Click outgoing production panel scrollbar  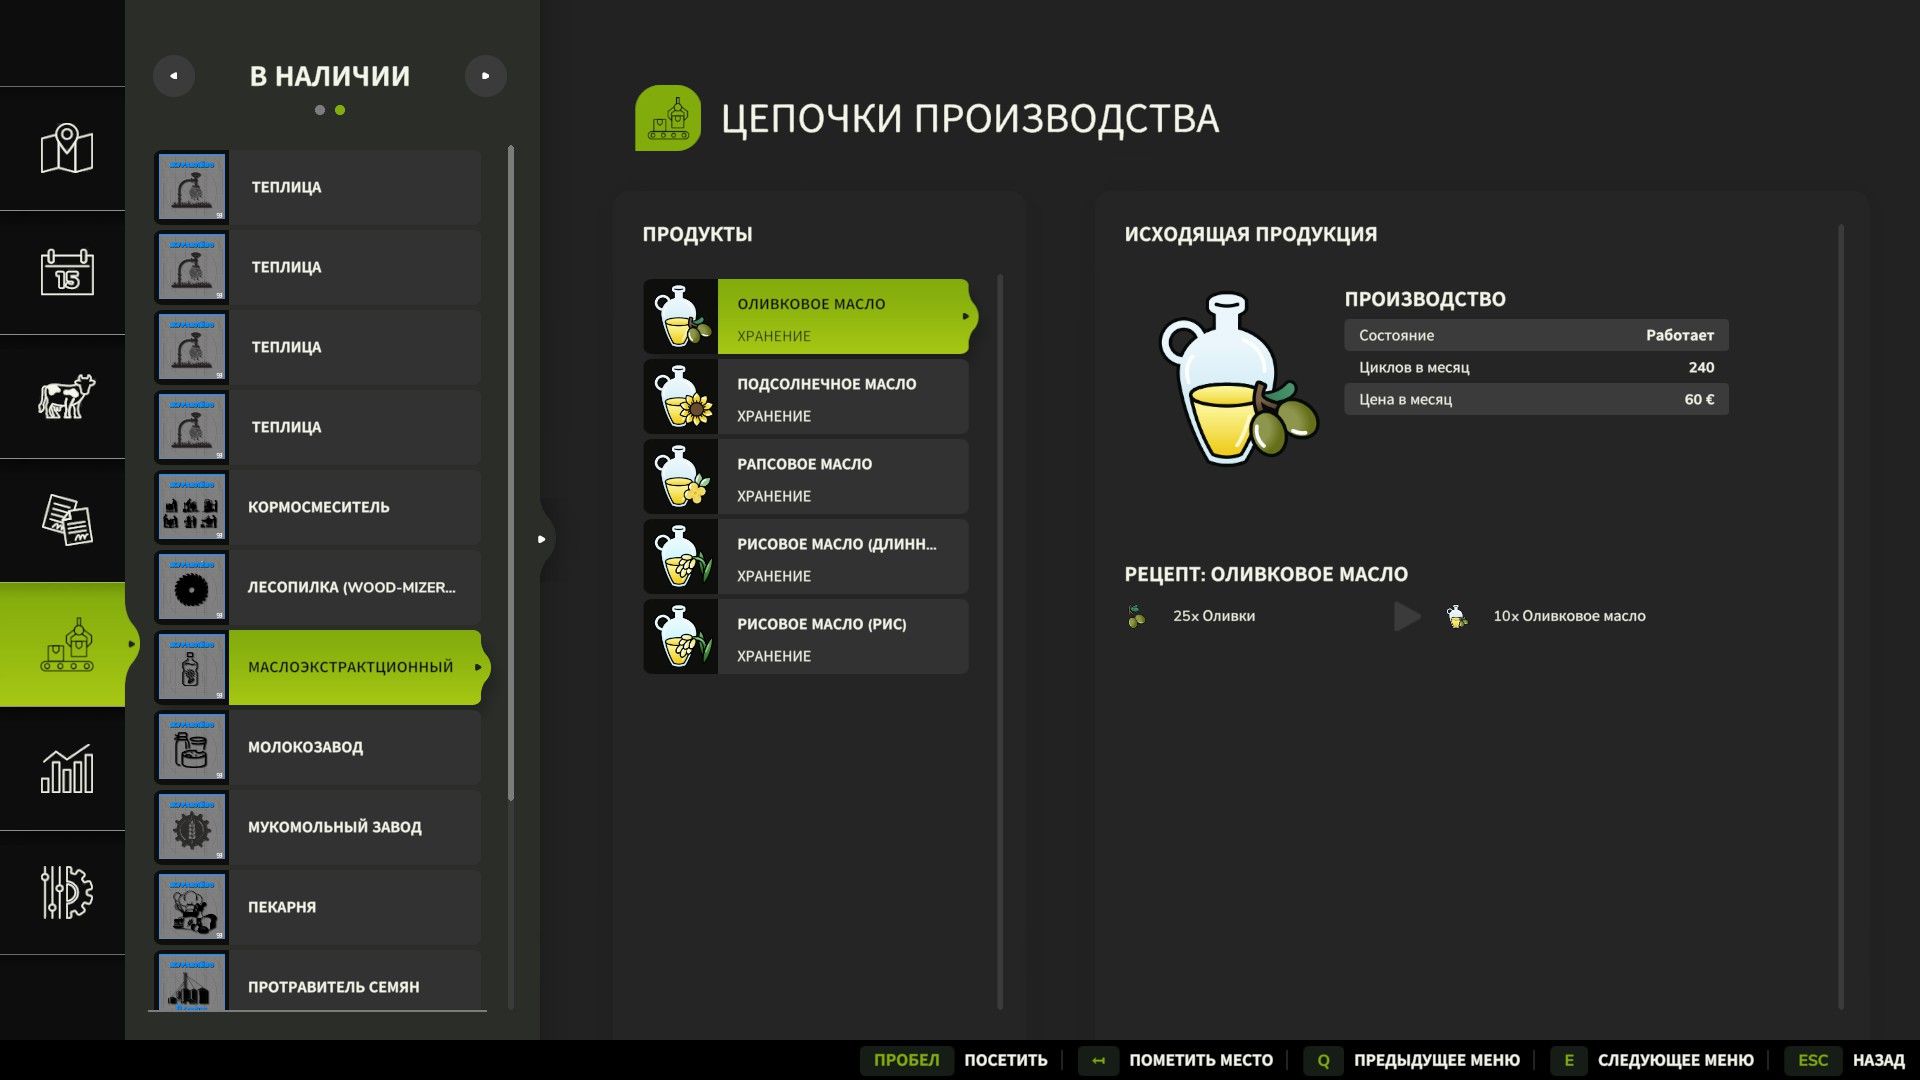coord(1841,617)
